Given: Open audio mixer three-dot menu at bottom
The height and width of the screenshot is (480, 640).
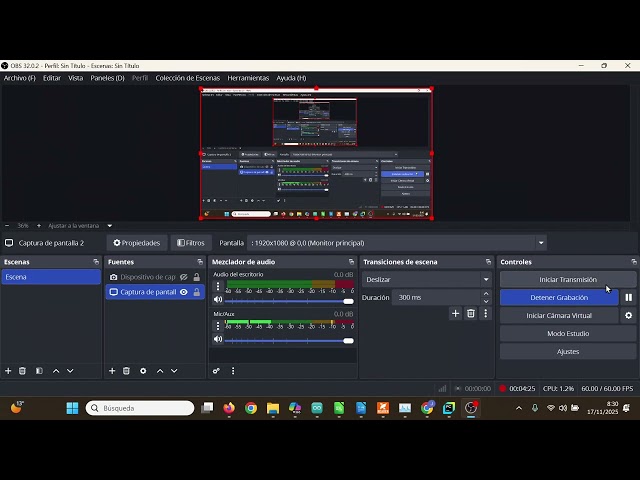Looking at the screenshot, I should coord(233,371).
